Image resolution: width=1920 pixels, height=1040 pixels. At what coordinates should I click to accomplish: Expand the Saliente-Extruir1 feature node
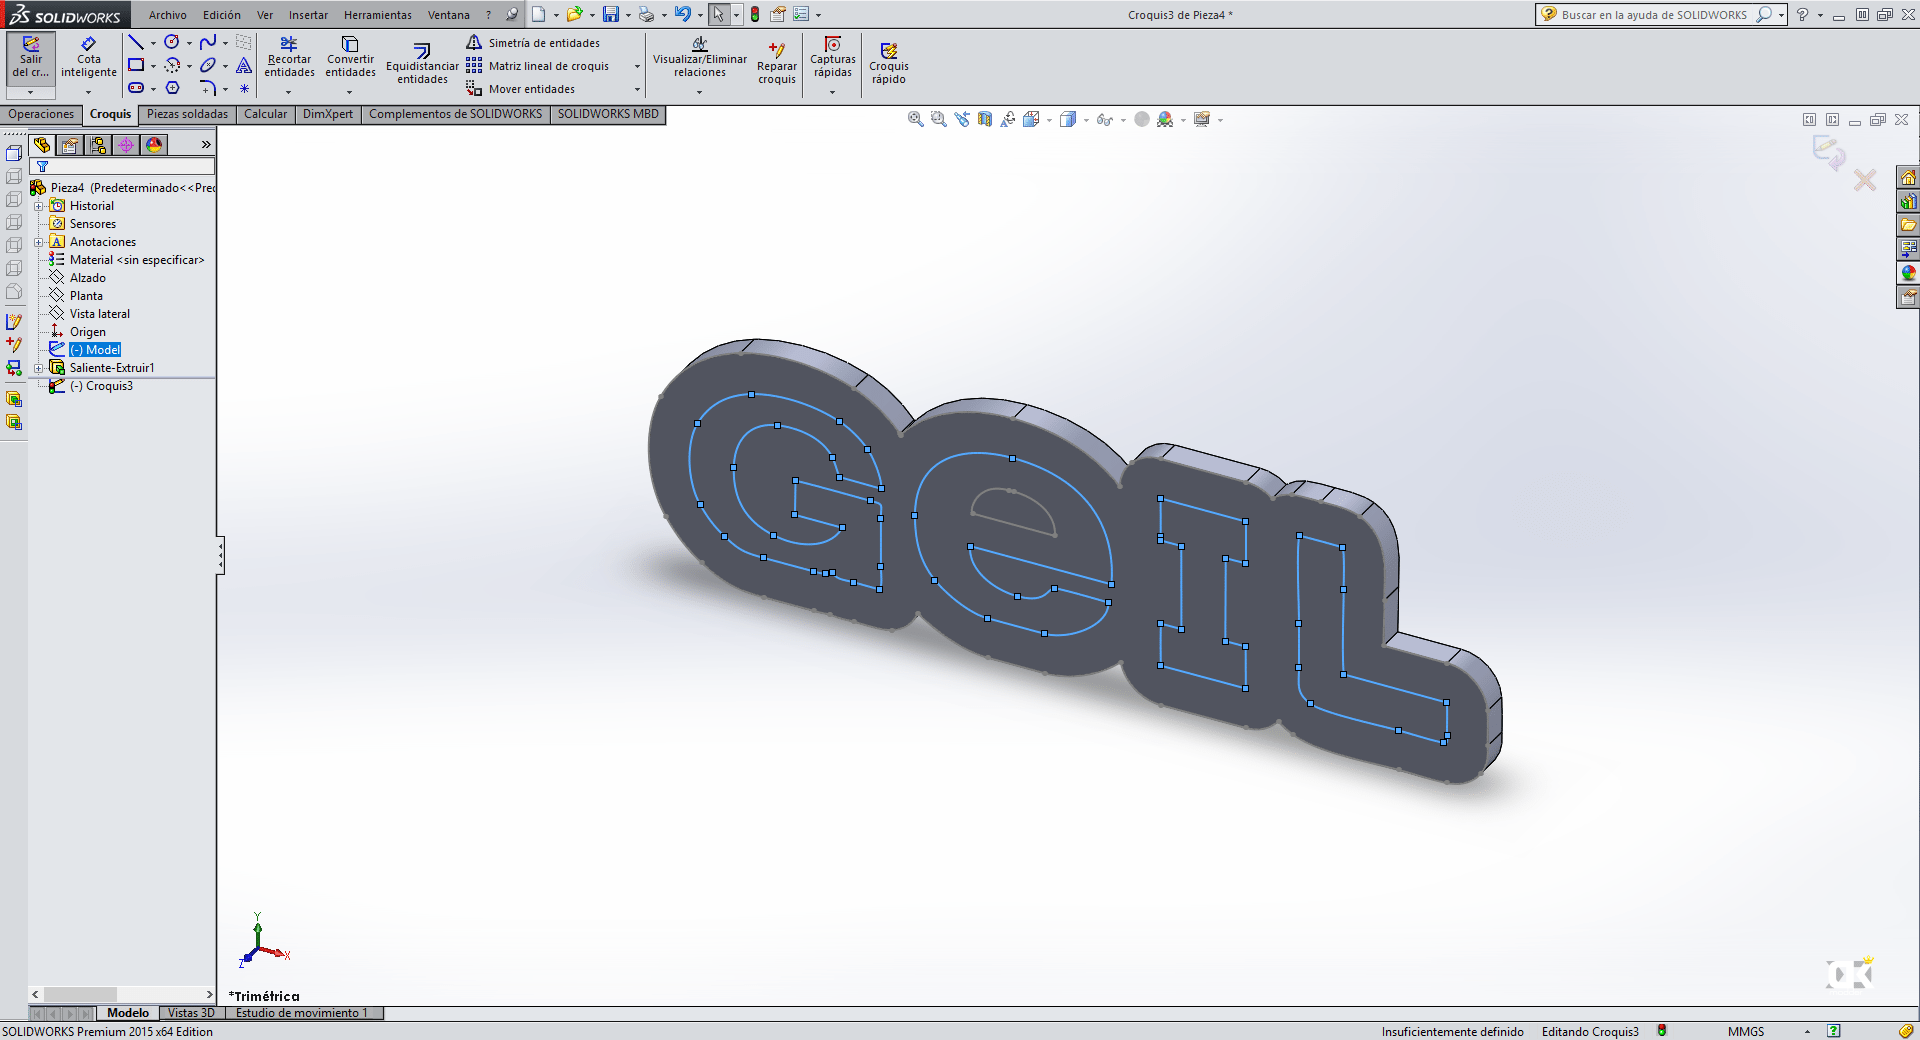click(x=39, y=368)
